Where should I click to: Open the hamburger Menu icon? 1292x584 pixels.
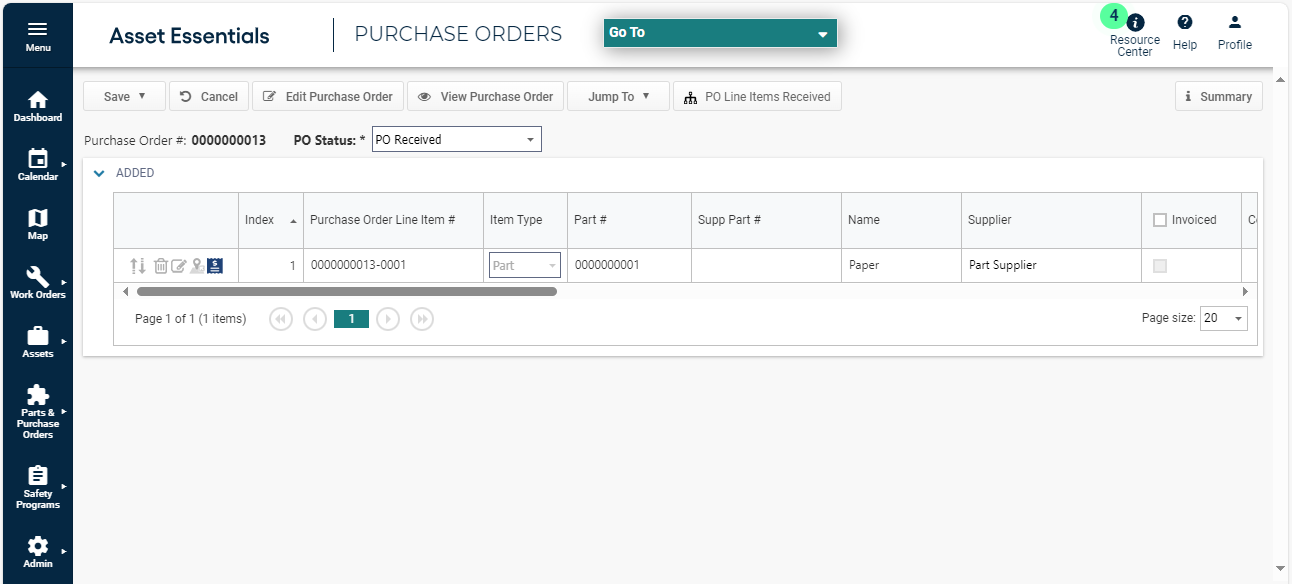pos(37,35)
